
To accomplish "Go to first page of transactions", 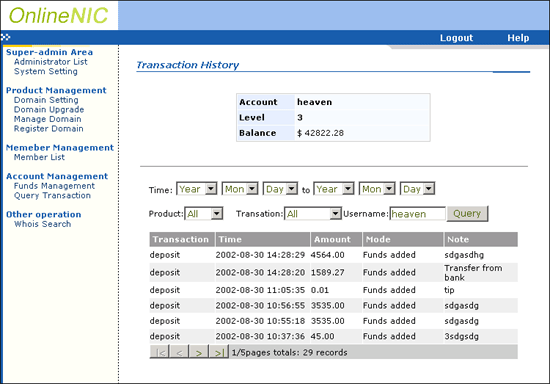I will [160, 352].
